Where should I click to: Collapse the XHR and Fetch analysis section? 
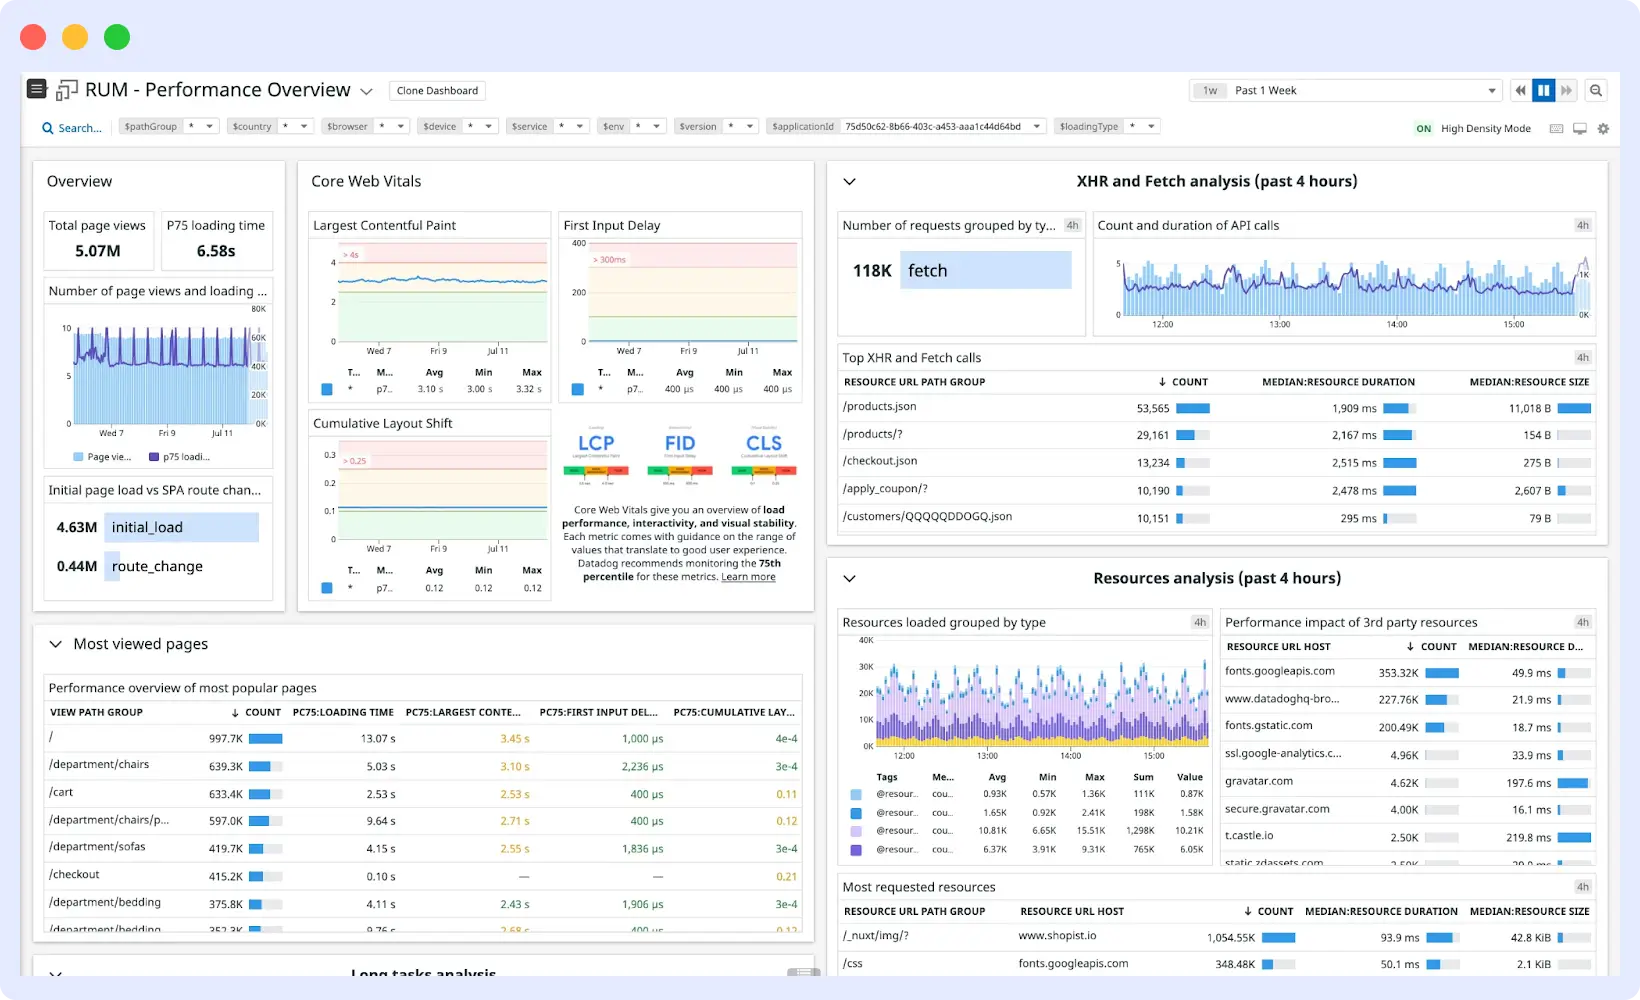click(849, 181)
